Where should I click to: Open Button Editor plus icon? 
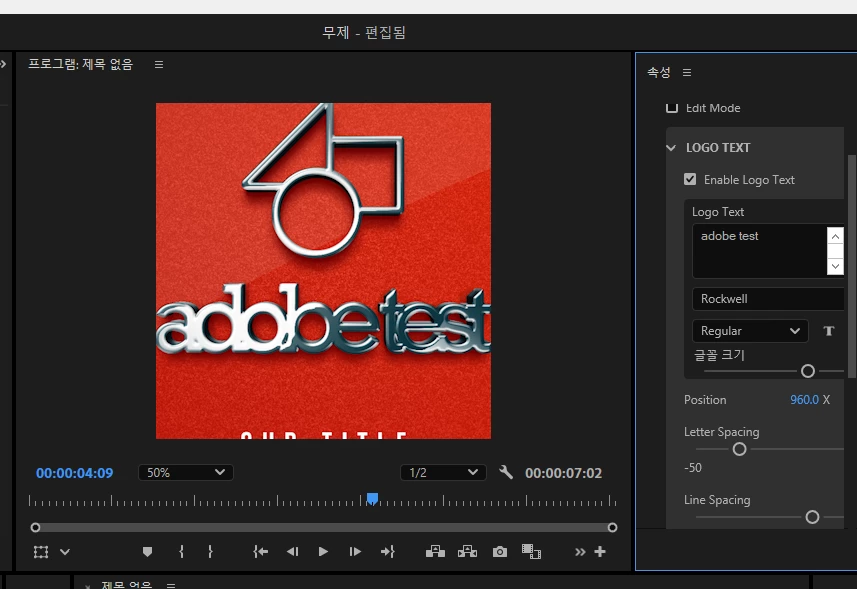click(x=600, y=552)
